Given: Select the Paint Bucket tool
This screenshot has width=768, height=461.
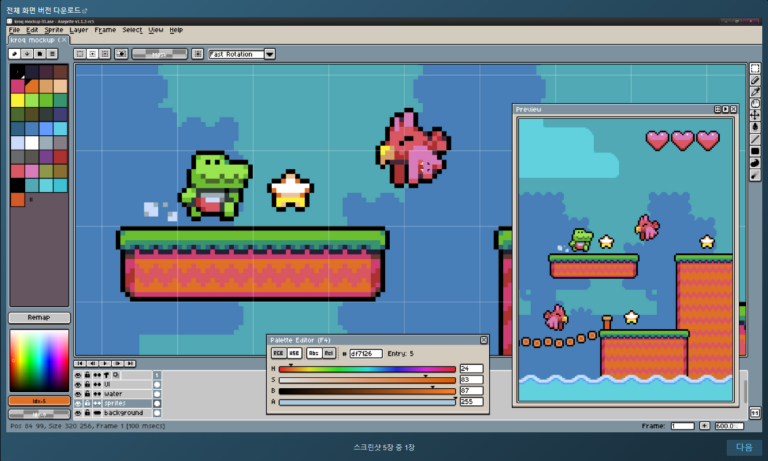Looking at the screenshot, I should [x=755, y=127].
